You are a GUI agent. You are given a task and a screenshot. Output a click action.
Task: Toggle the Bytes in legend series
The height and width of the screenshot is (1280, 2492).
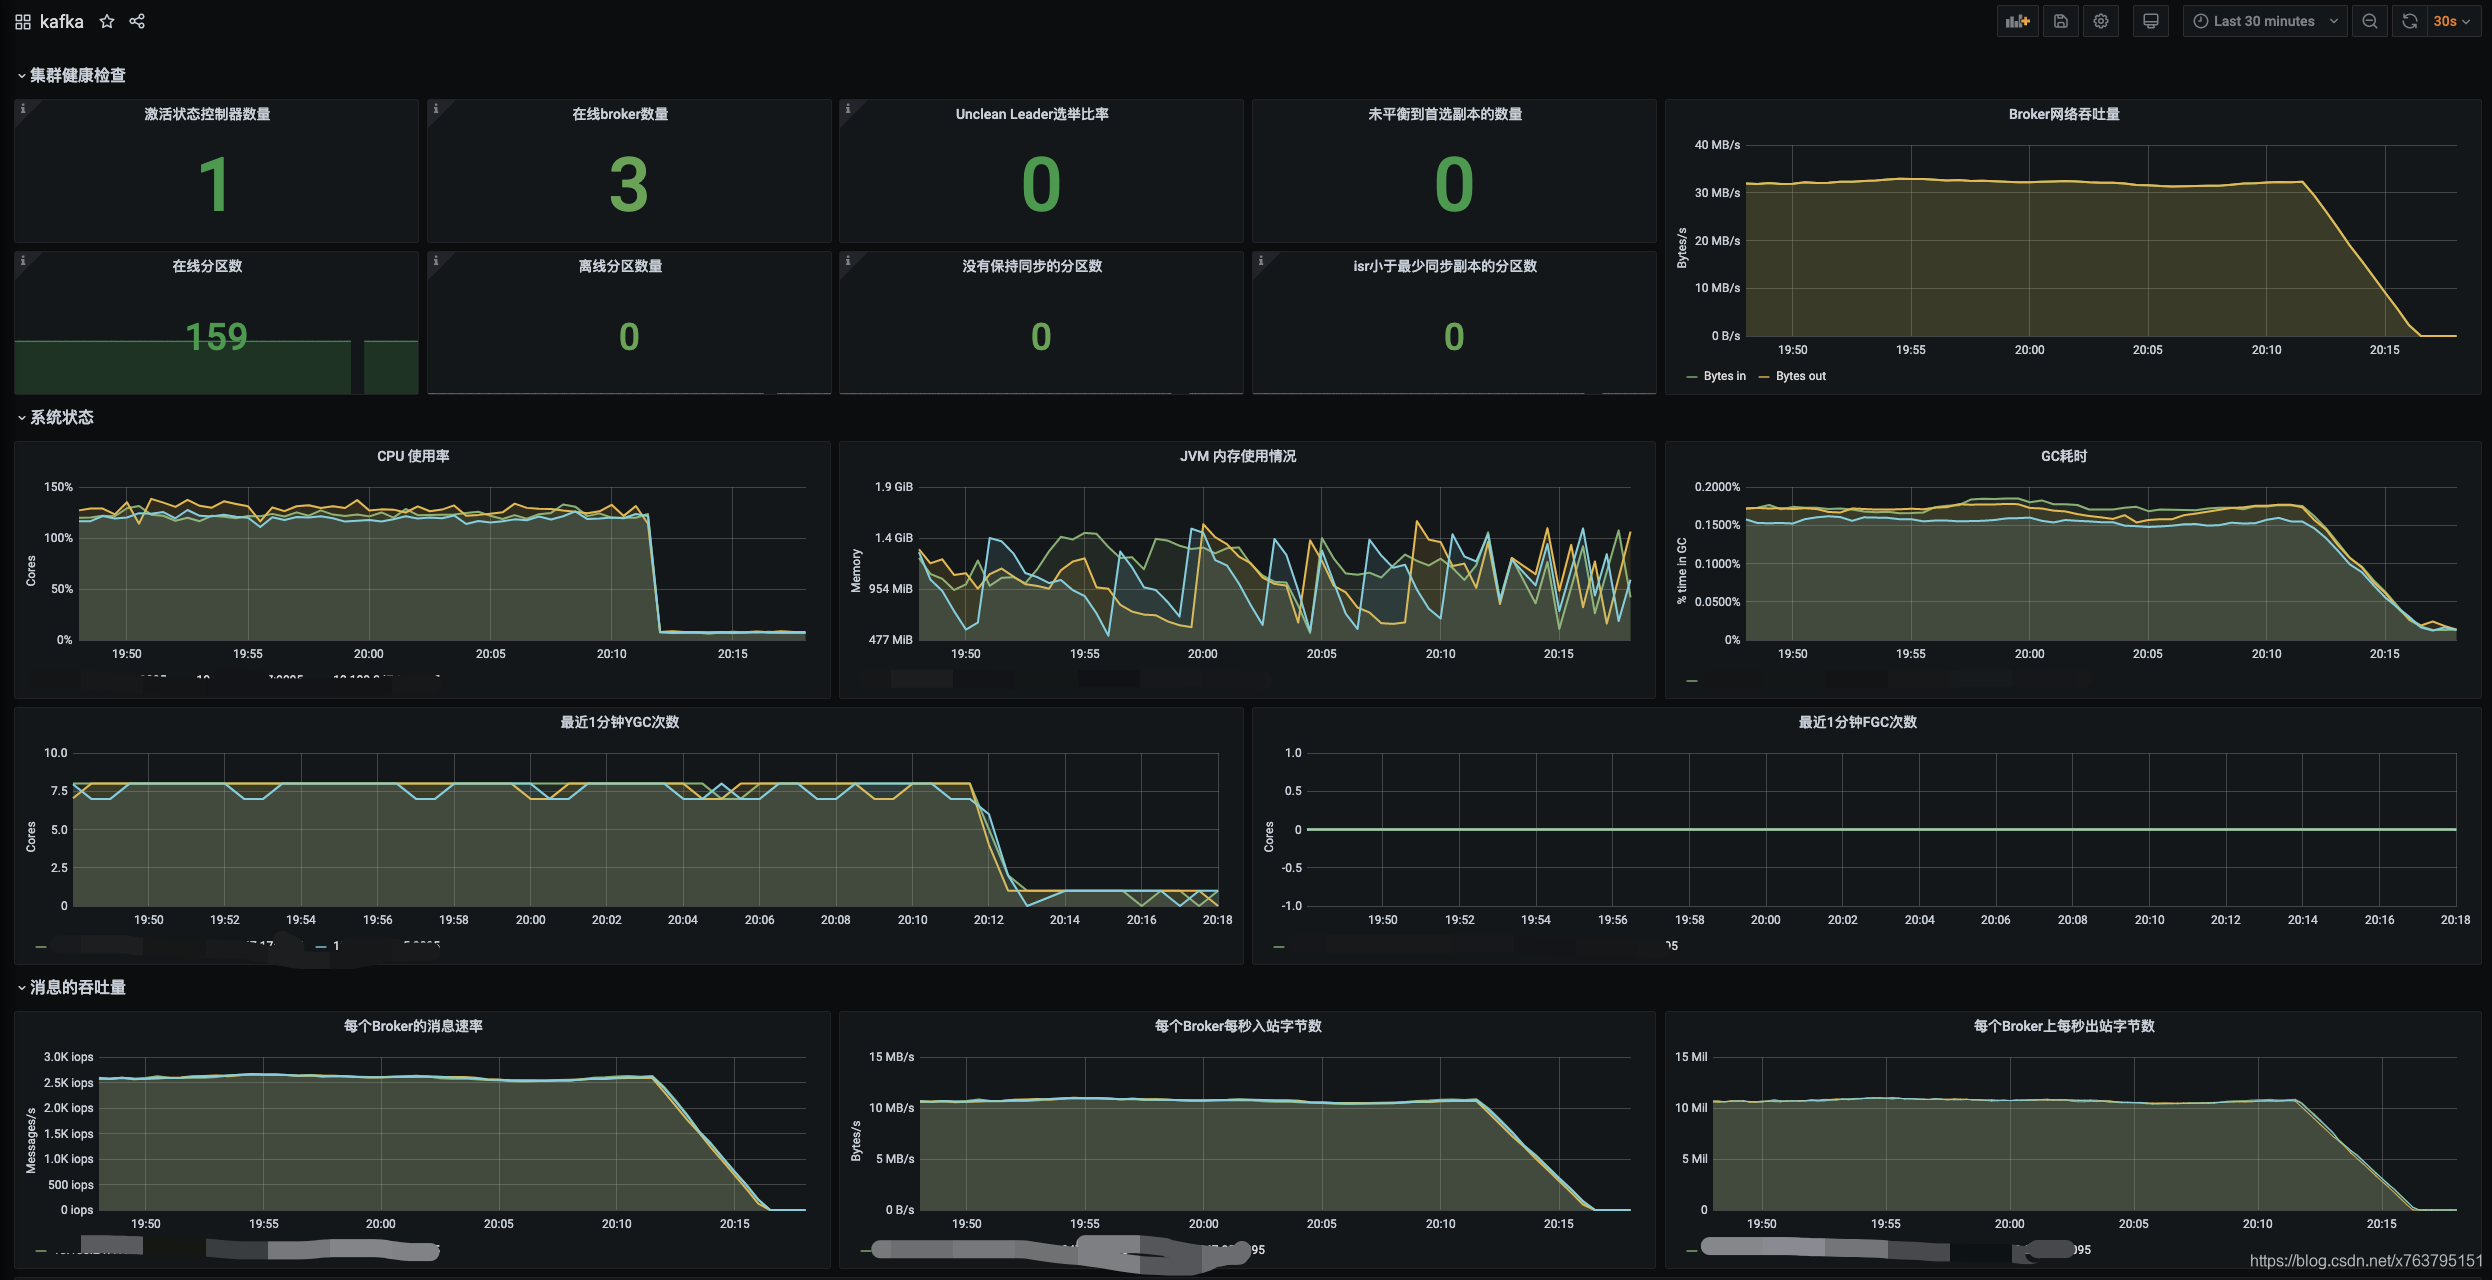click(x=1724, y=376)
